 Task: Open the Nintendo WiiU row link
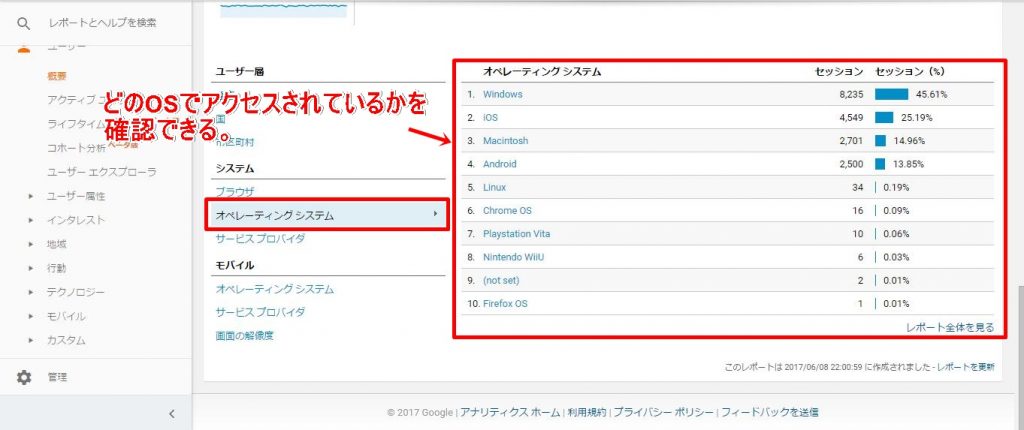(x=513, y=257)
